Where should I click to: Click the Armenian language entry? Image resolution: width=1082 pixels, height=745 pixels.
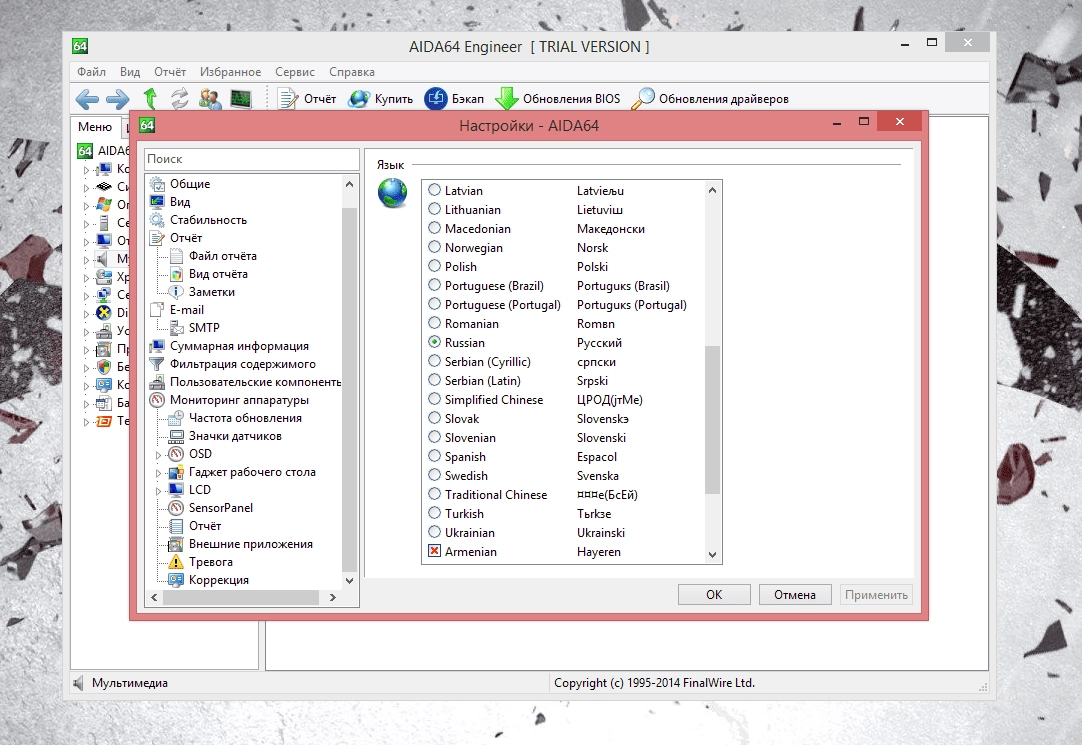pyautogui.click(x=471, y=552)
